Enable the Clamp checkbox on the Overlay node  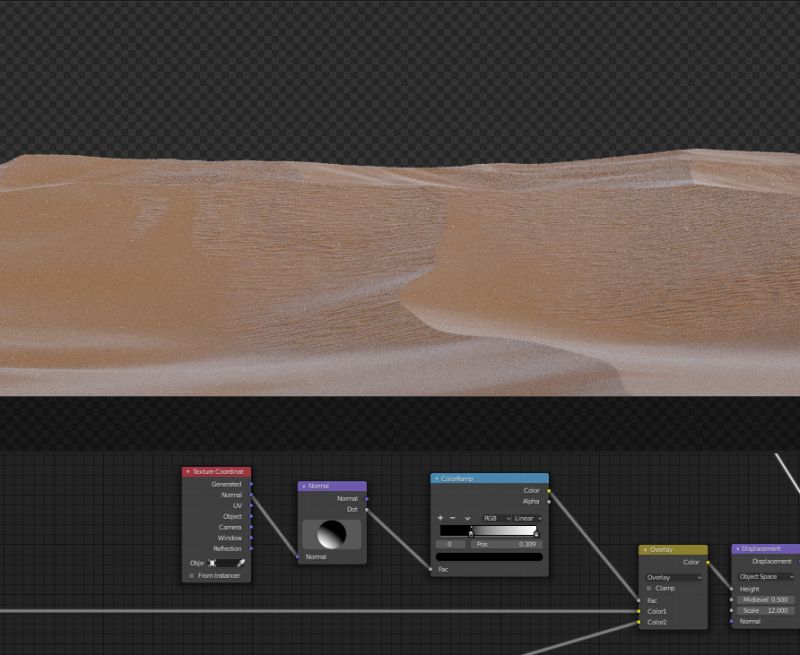(649, 588)
